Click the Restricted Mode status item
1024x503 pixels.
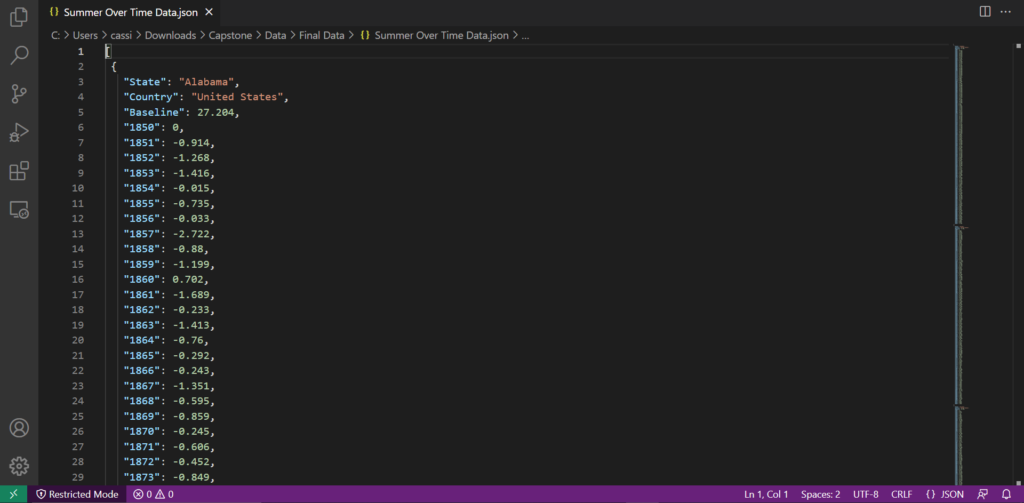tap(77, 494)
